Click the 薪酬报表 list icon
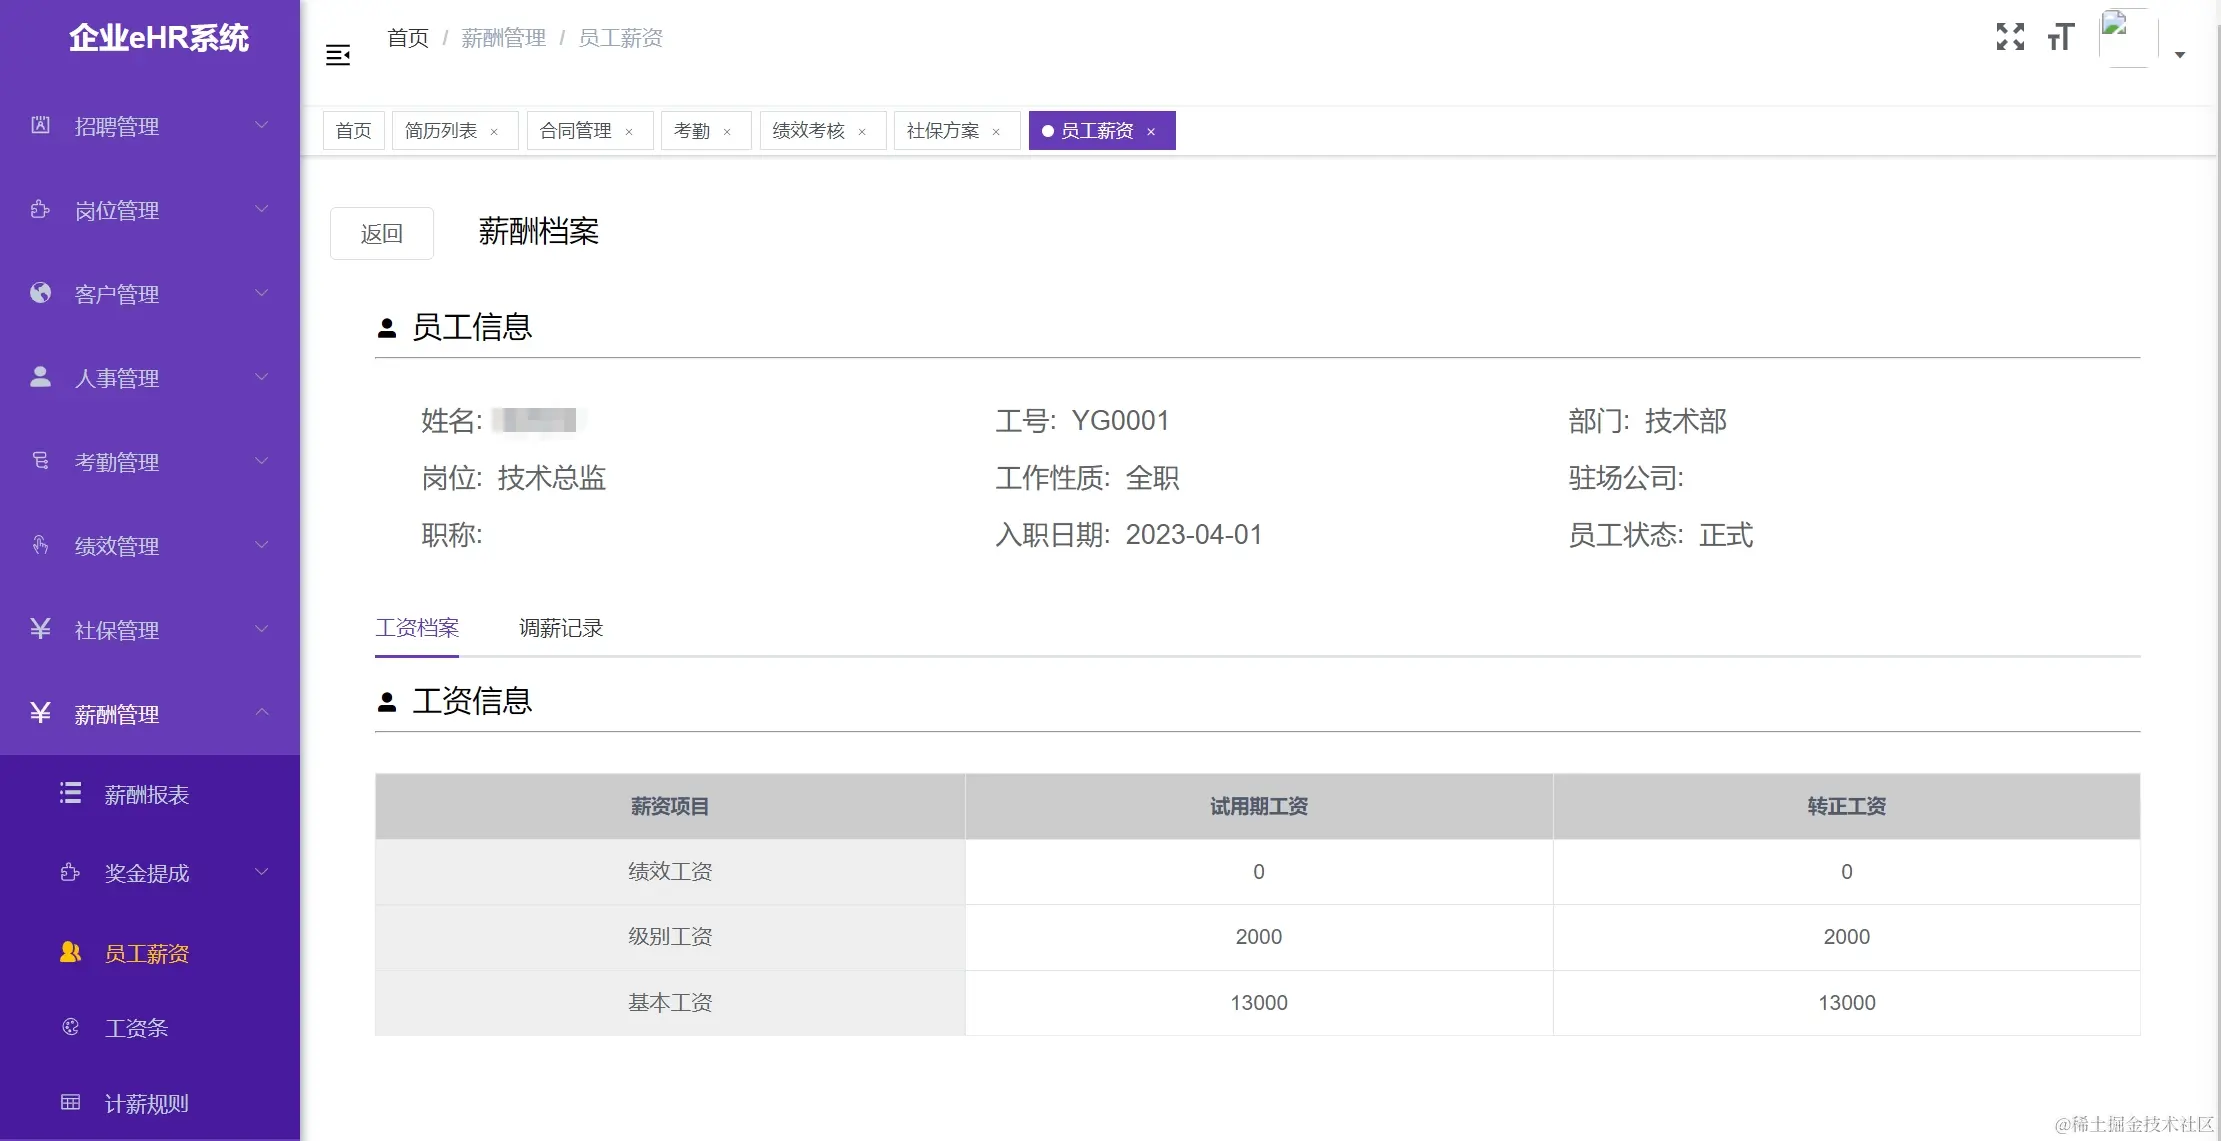 [70, 792]
